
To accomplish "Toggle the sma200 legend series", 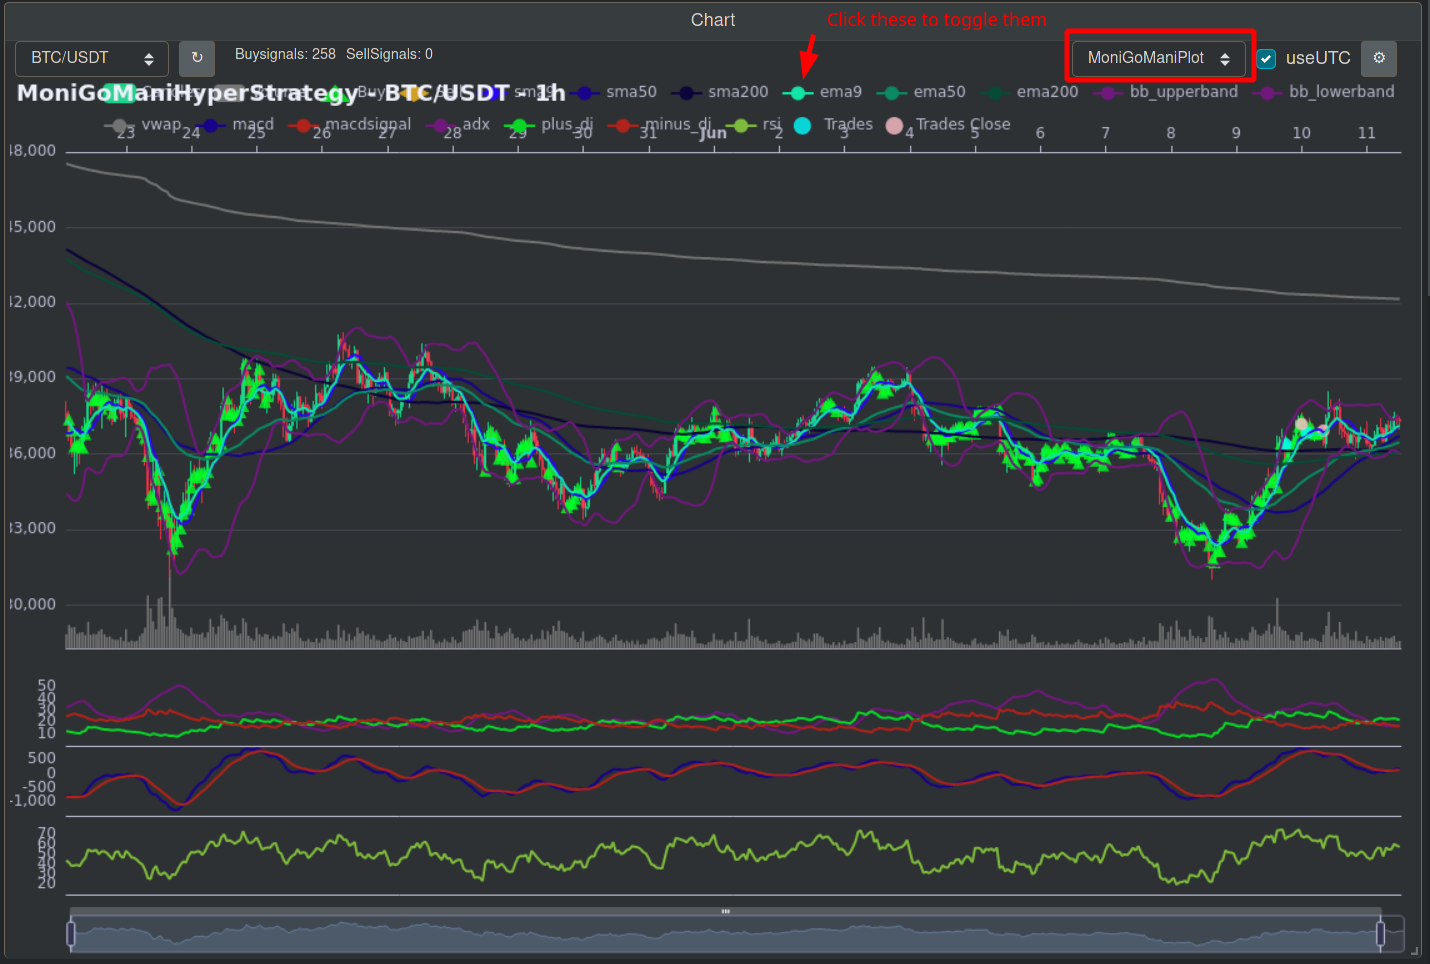I will click(720, 92).
